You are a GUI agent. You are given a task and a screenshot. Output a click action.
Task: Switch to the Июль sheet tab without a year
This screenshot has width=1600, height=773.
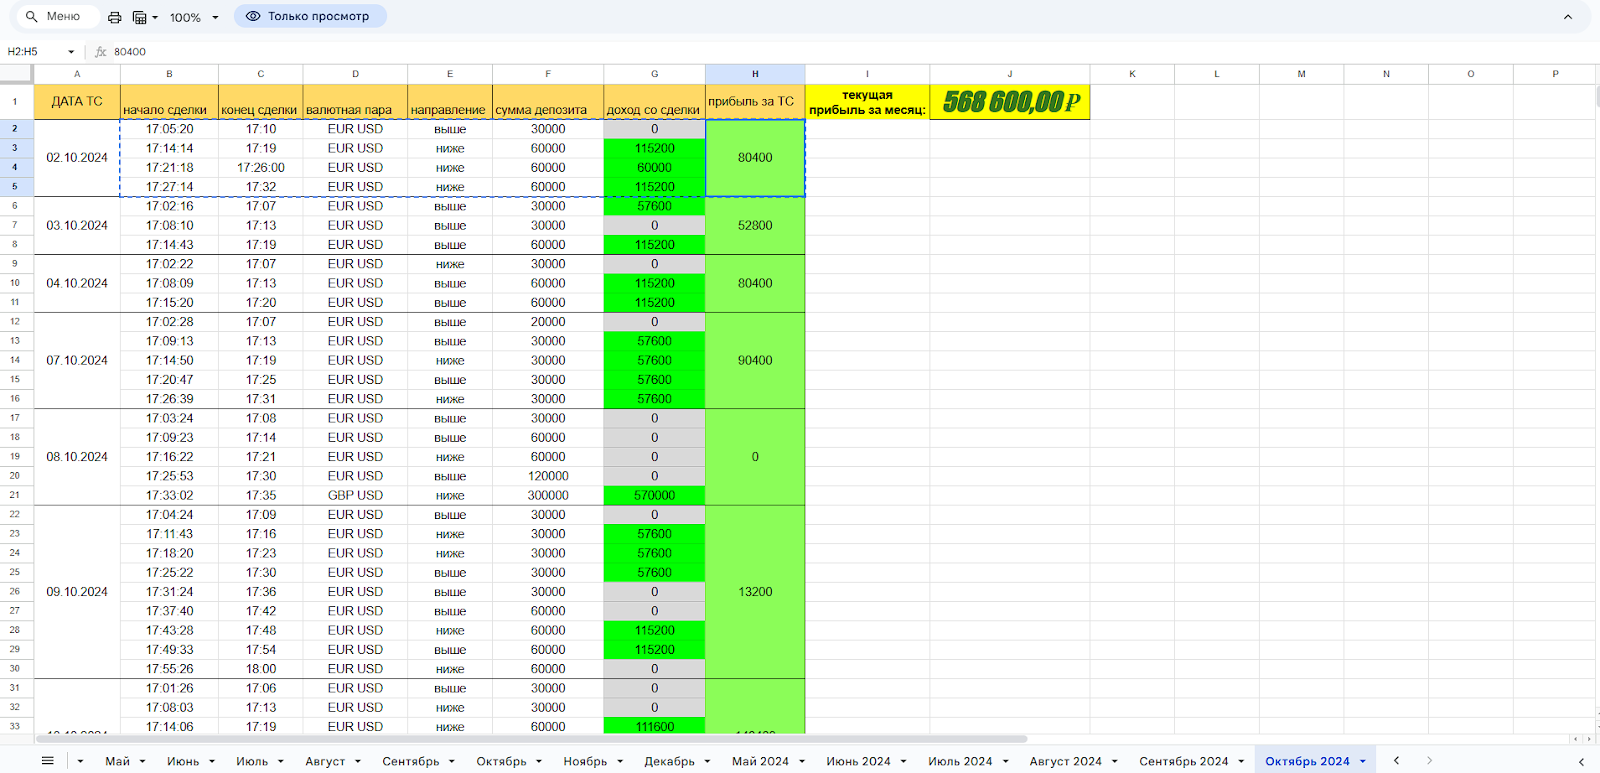[252, 761]
